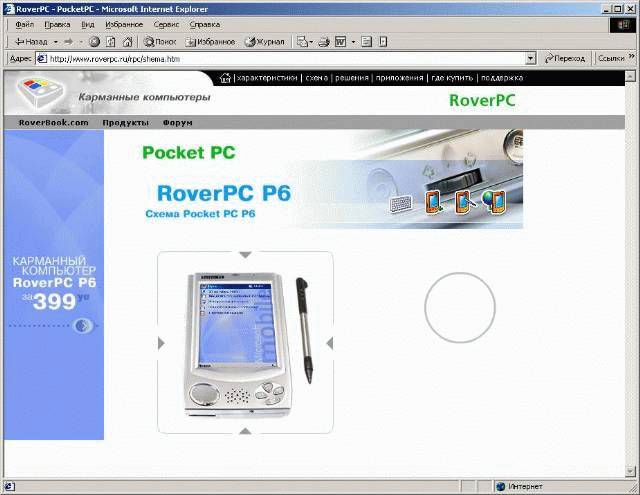Image resolution: width=640 pixels, height=495 pixels.
Task: Click the stylus pen image
Action: tap(304, 330)
